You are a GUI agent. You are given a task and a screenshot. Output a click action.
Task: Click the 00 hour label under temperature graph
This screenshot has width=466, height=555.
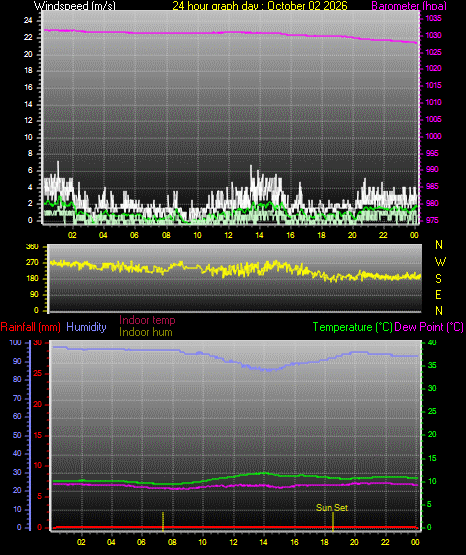pos(415,542)
